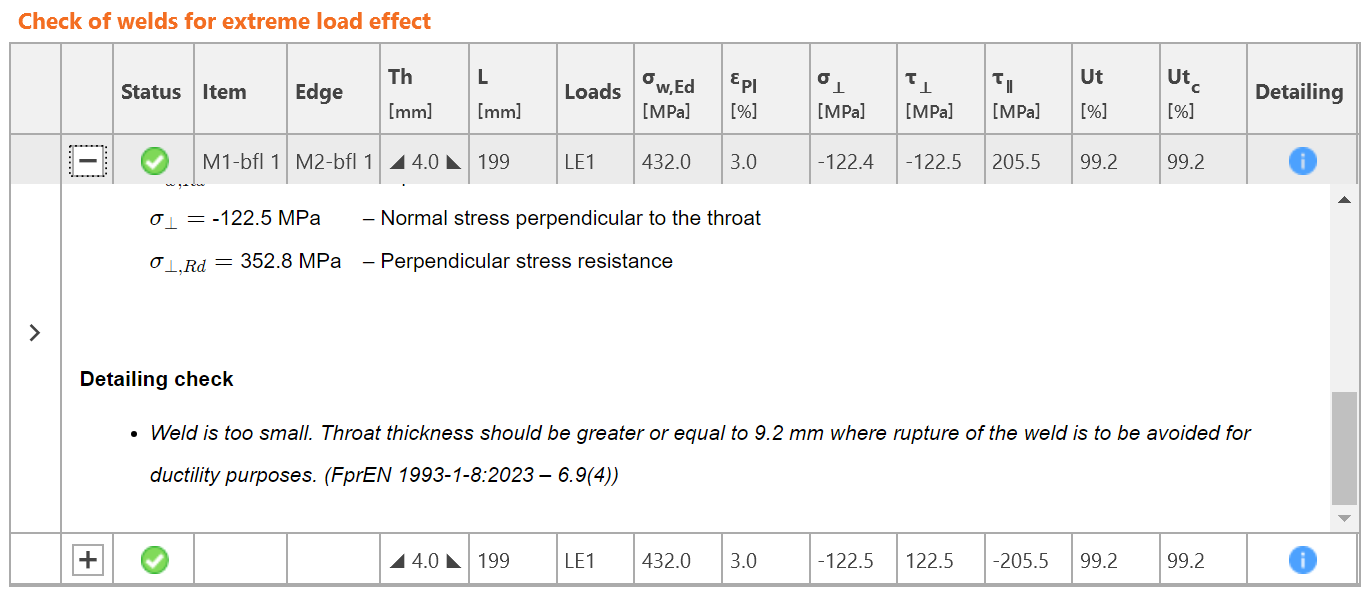The height and width of the screenshot is (601, 1371).
Task: Click green status check icon for M1-bfl 1
Action: click(154, 160)
